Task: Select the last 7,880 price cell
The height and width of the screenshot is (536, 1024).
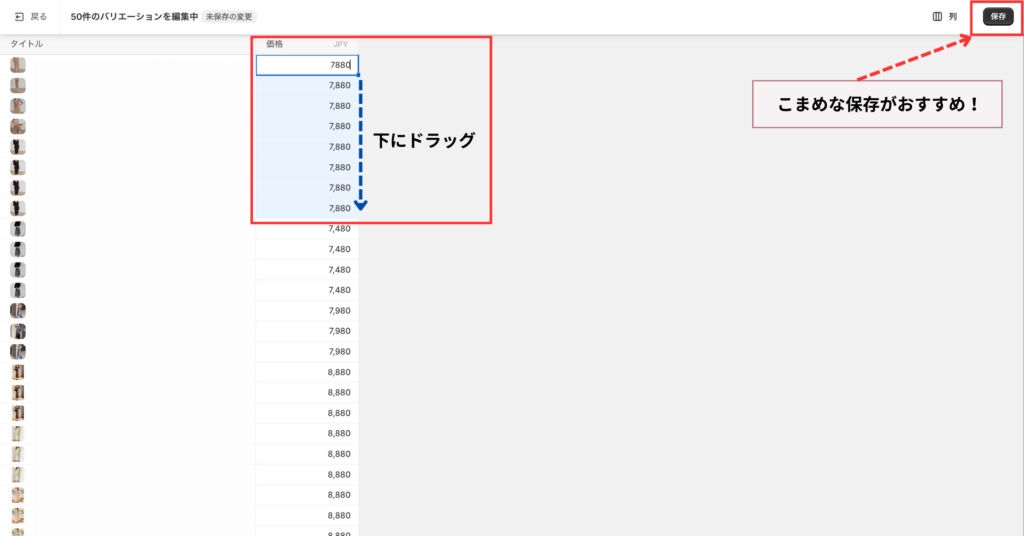Action: tap(307, 208)
